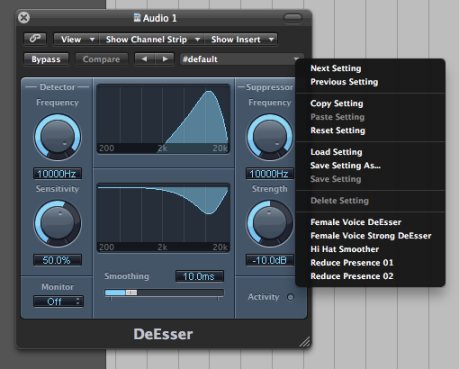The width and height of the screenshot is (459, 369).
Task: Open the Show Channel Strip dropdown
Action: click(151, 39)
